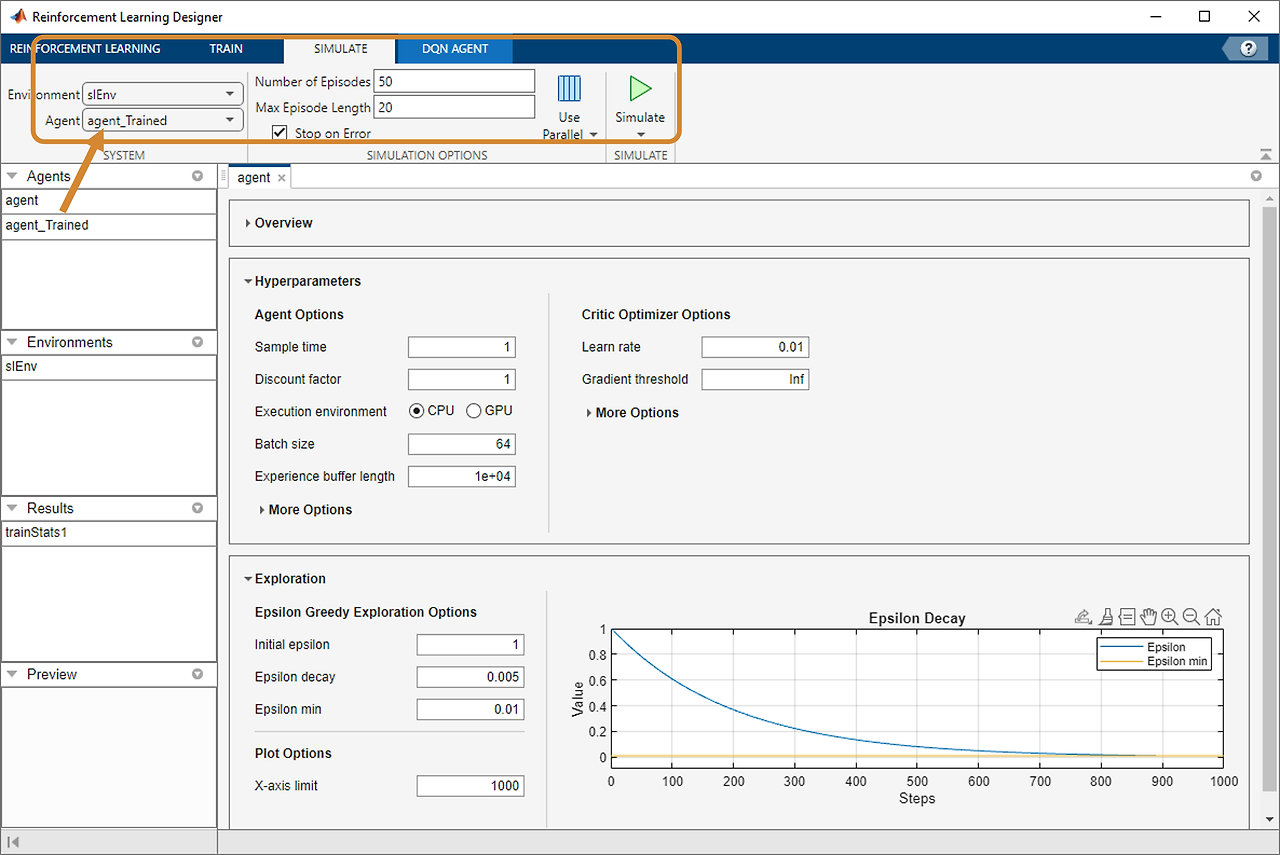Viewport: 1280px width, 855px height.
Task: Enable data tips tool in plot toolbar
Action: click(1127, 617)
